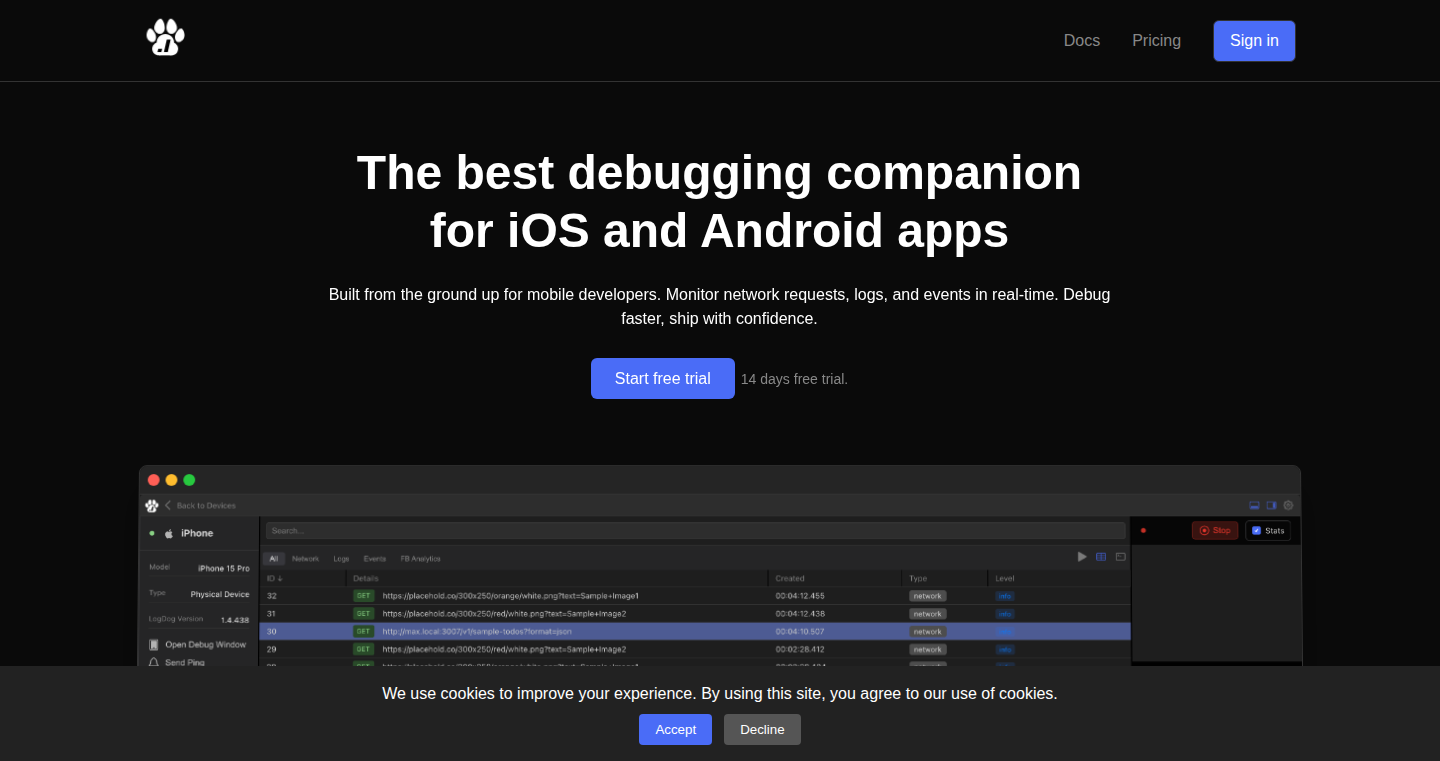Click timestamp 00:02:28.412
Screen dimensions: 1440x761
[800, 650]
